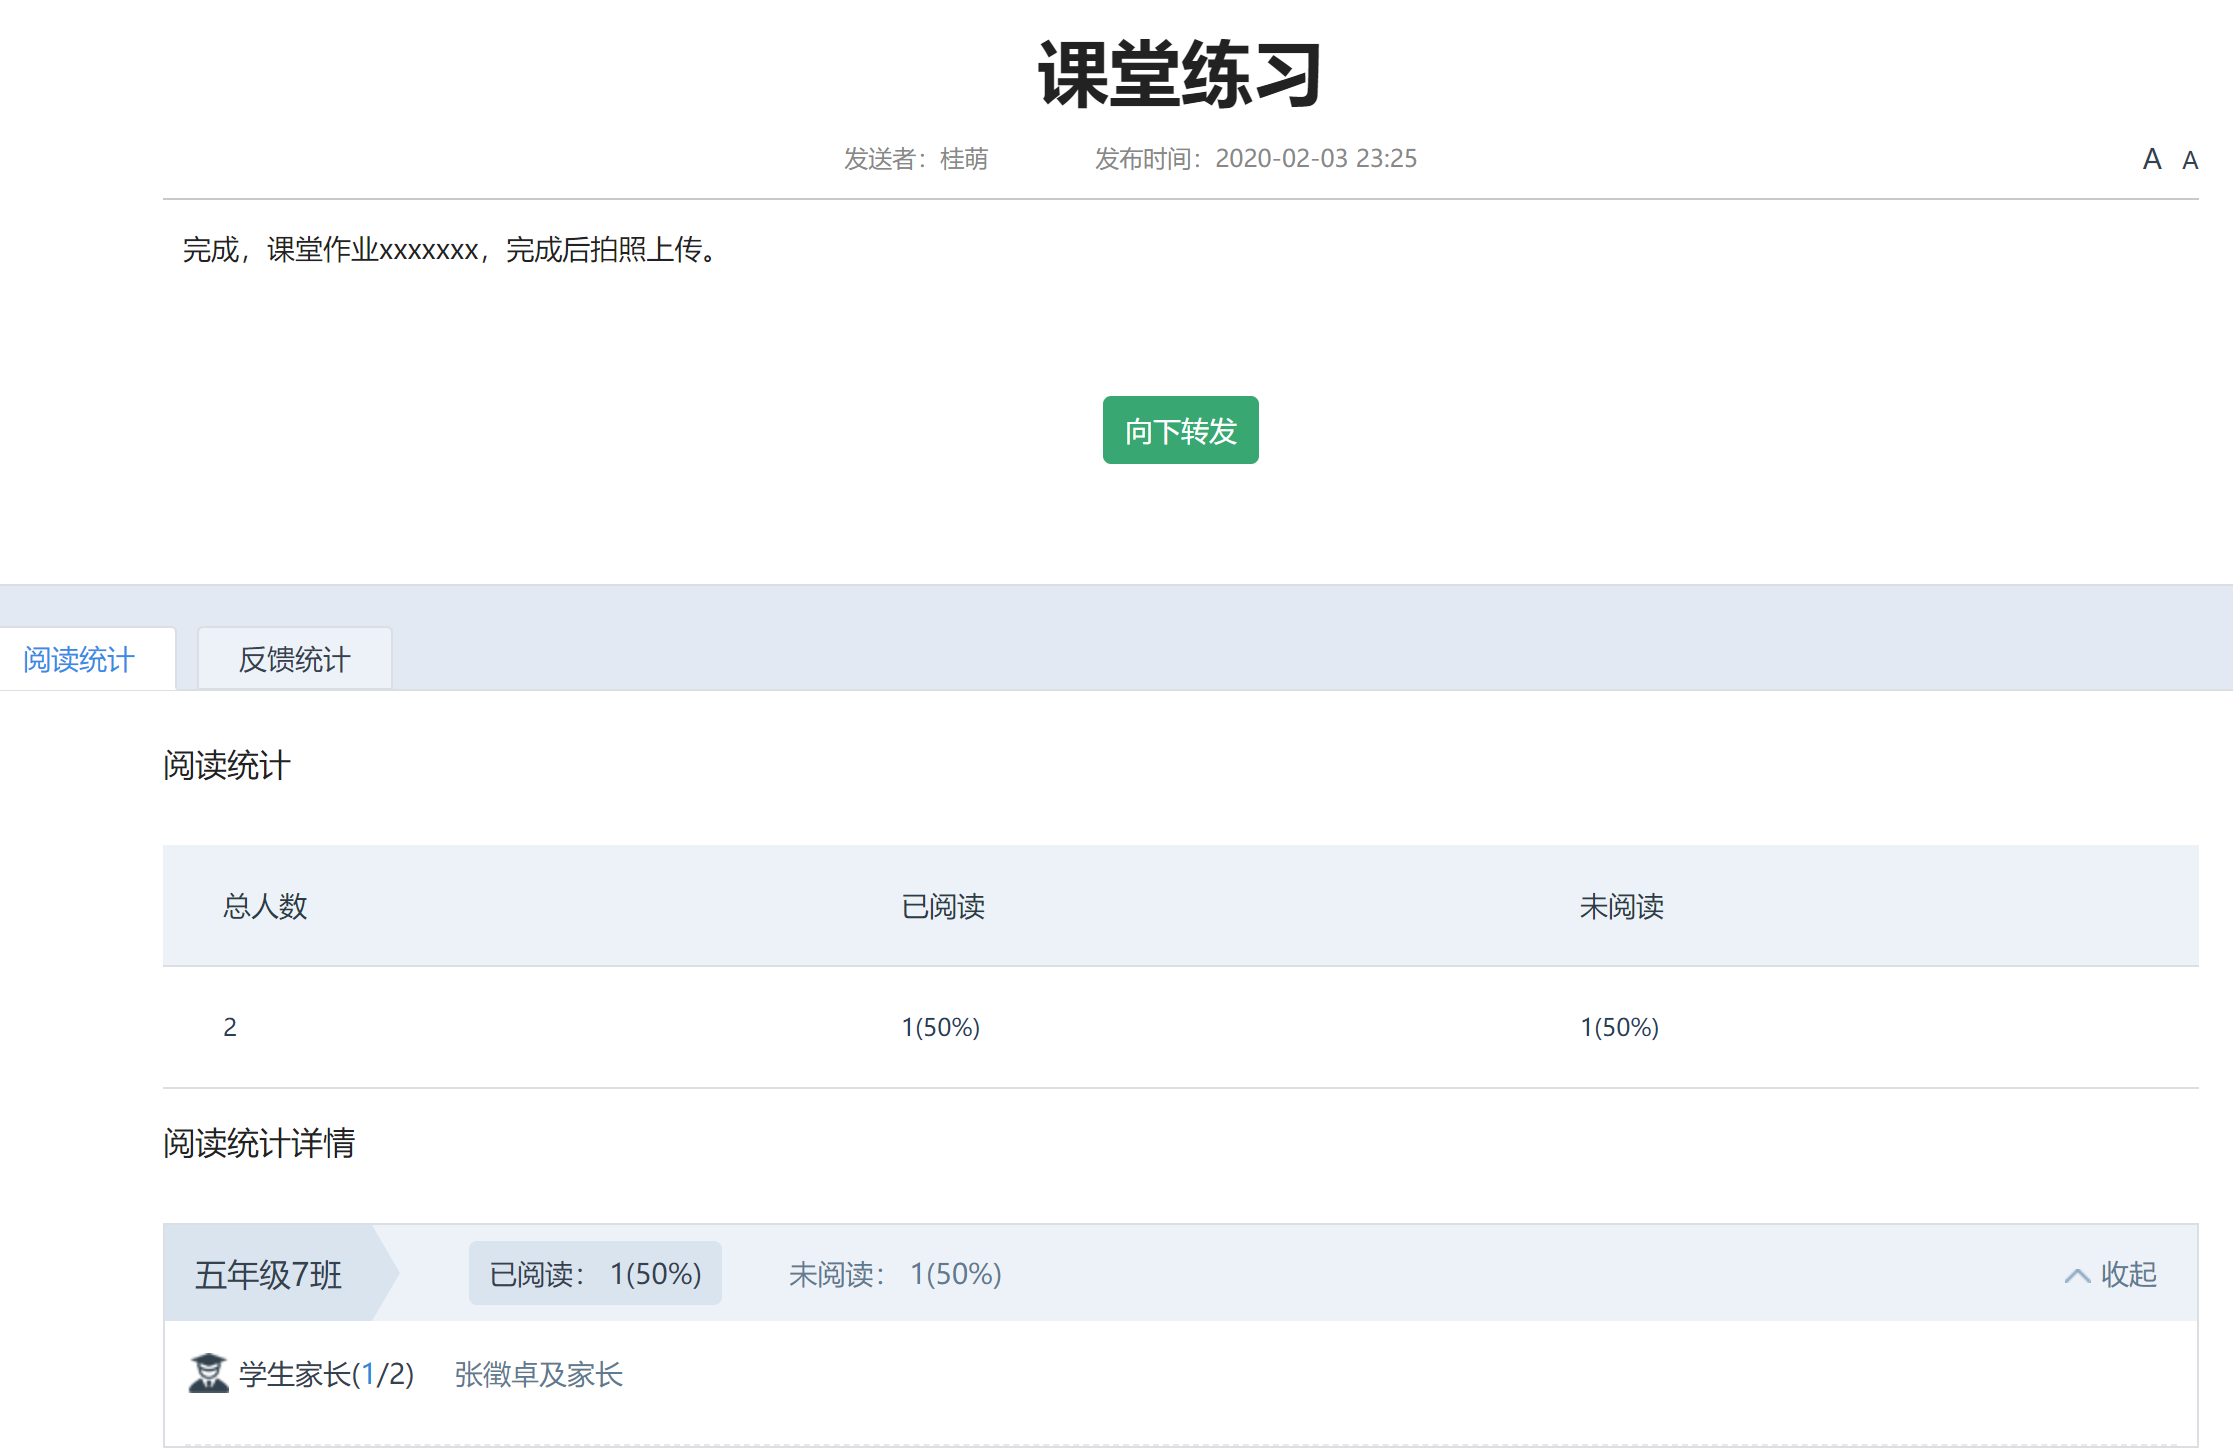Click the 已阅读 column header
This screenshot has width=2233, height=1454.
coord(943,906)
